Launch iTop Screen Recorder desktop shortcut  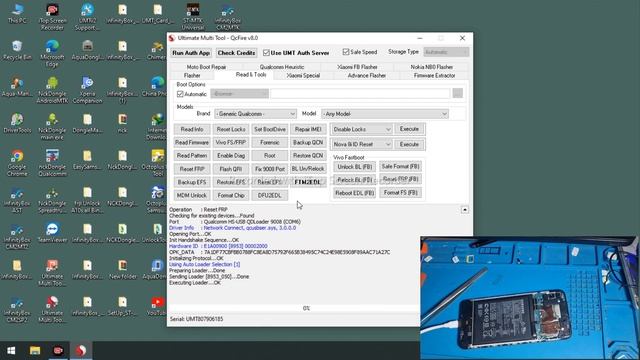[52, 17]
